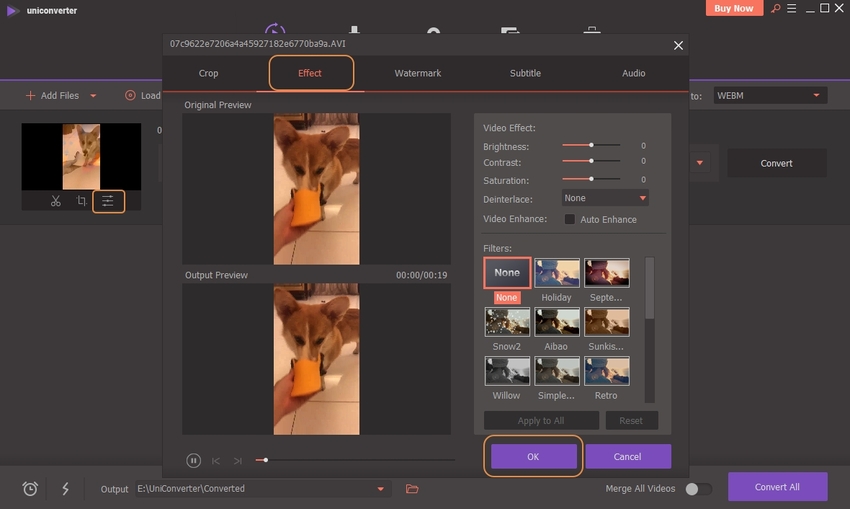850x509 pixels.
Task: Switch to the Watermark tab
Action: click(x=417, y=73)
